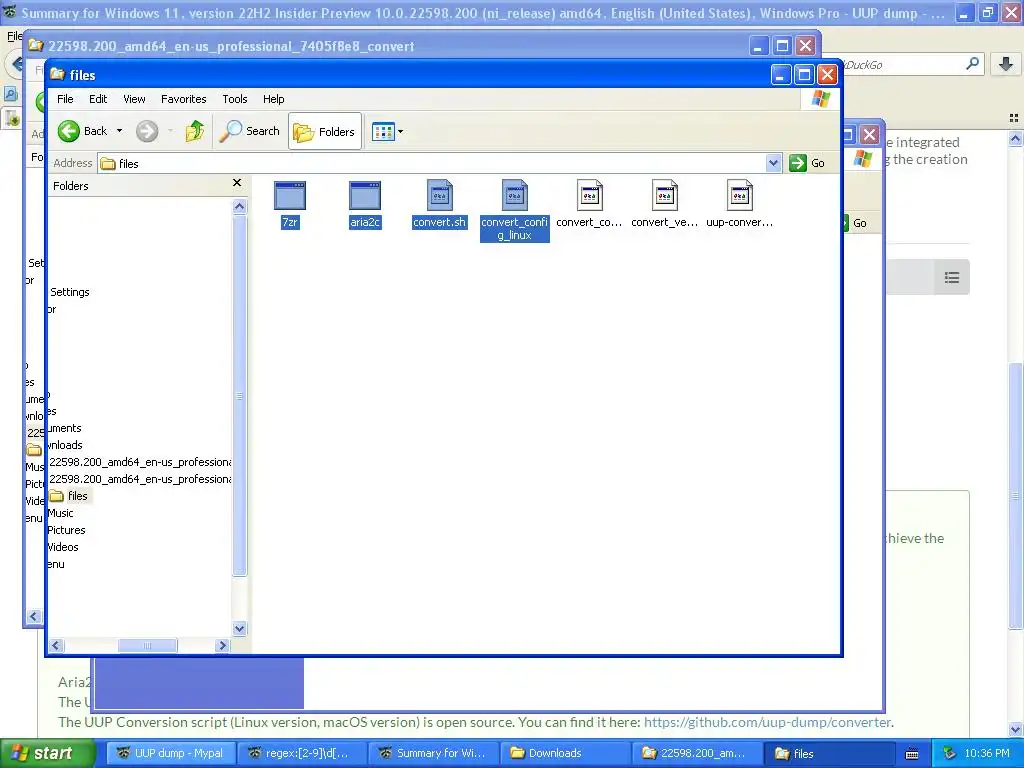Screen dimensions: 1024x768
Task: Open the Views dropdown in toolbar
Action: point(387,131)
